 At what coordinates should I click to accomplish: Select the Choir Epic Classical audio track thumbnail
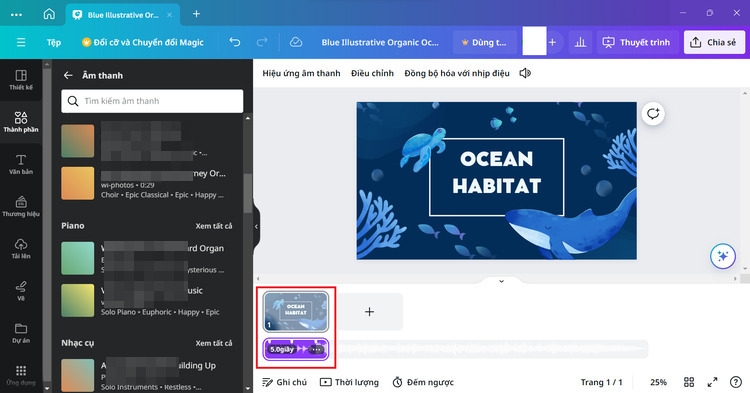click(77, 183)
